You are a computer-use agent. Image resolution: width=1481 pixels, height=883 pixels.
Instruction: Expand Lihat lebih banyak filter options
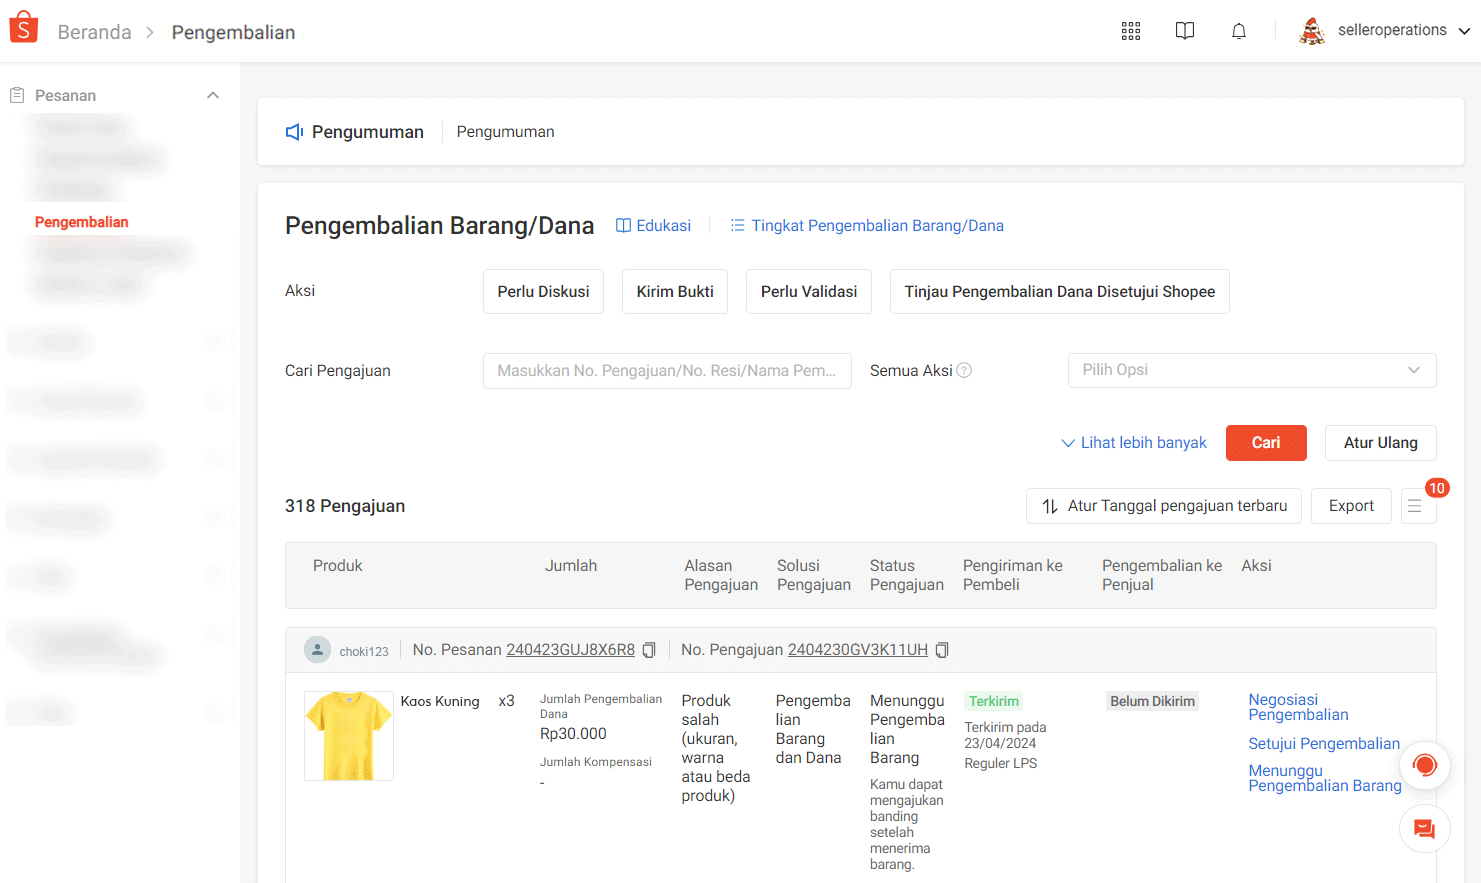[x=1133, y=442]
